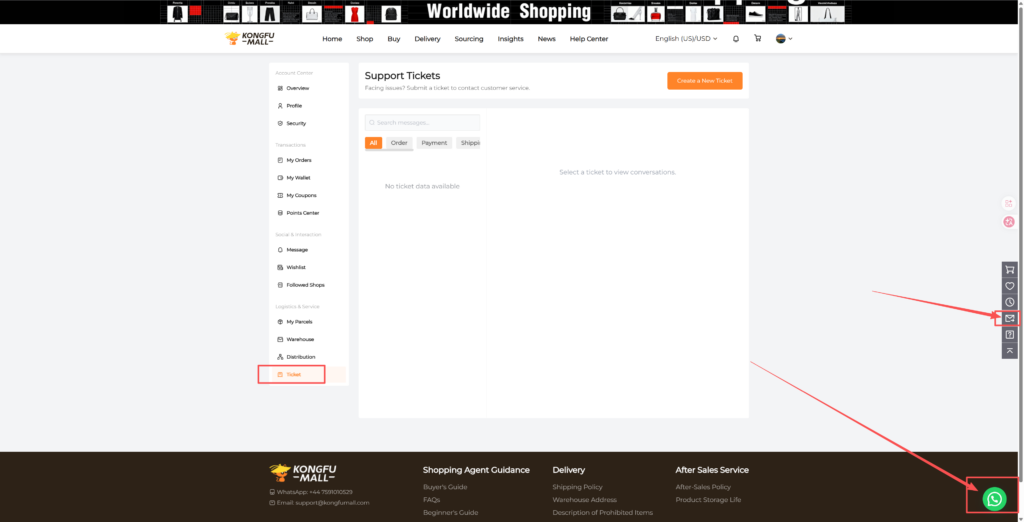Open the floating clock history icon
Image resolution: width=1024 pixels, height=522 pixels.
tap(1010, 302)
